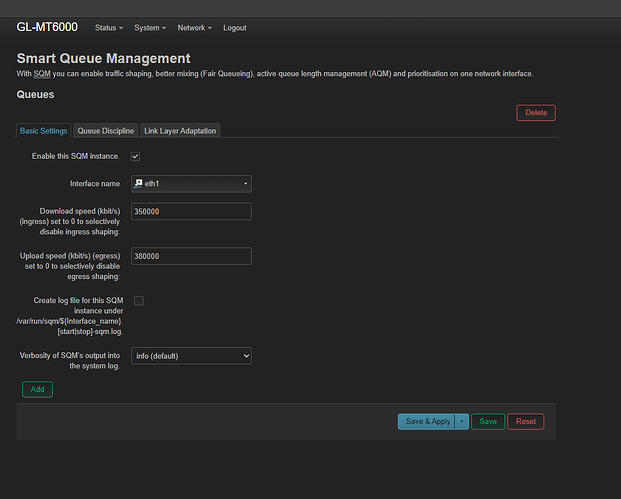The height and width of the screenshot is (499, 621).
Task: Click the upload speed field showing 380000
Action: (x=191, y=256)
